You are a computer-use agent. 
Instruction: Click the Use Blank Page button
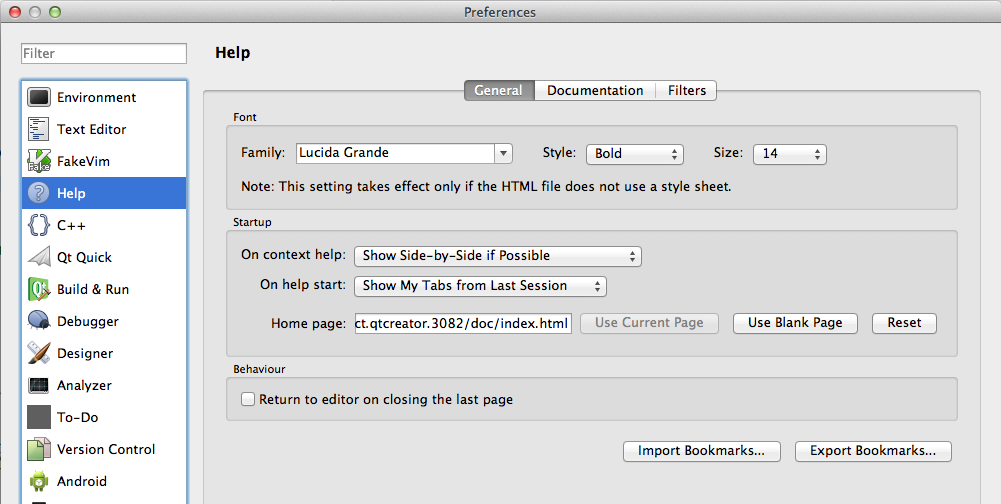point(795,323)
